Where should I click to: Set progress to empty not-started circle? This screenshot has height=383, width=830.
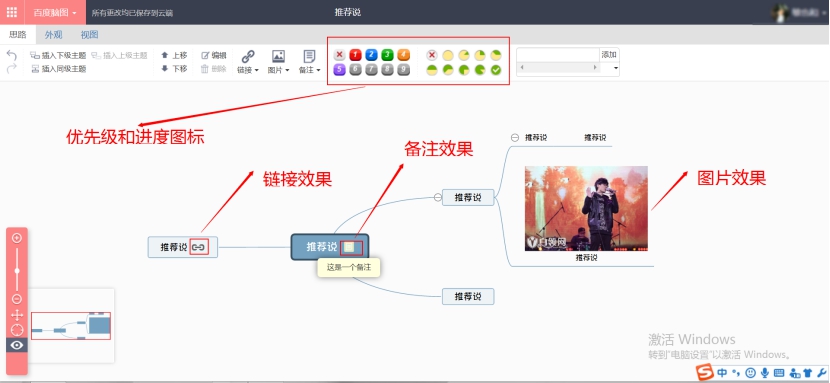coord(448,55)
